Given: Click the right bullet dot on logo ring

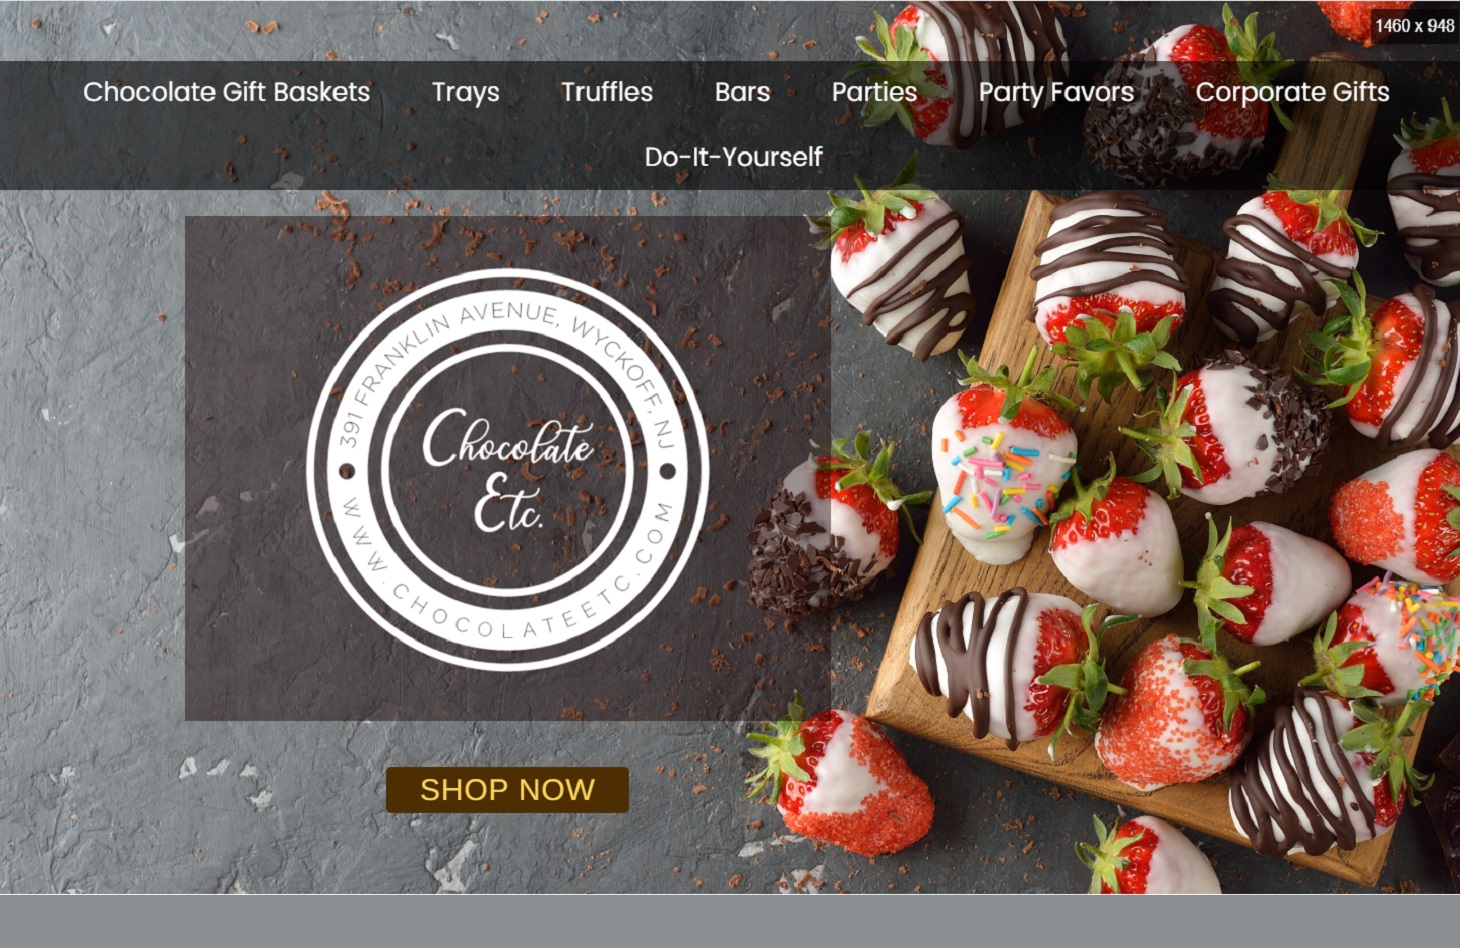Looking at the screenshot, I should (x=668, y=470).
